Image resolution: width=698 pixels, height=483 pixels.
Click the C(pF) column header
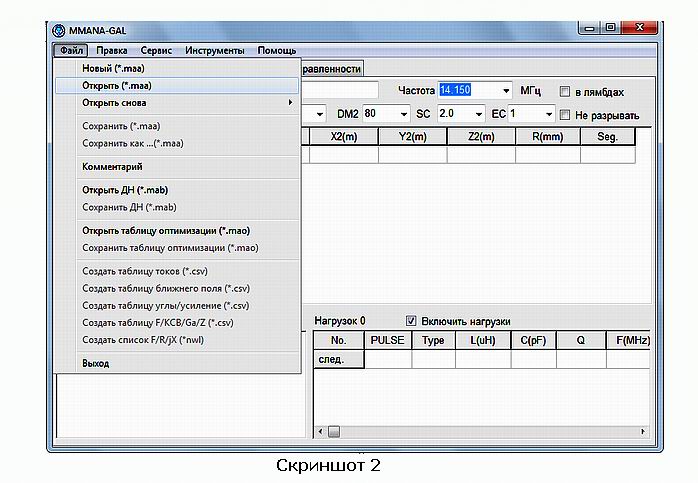point(533,341)
